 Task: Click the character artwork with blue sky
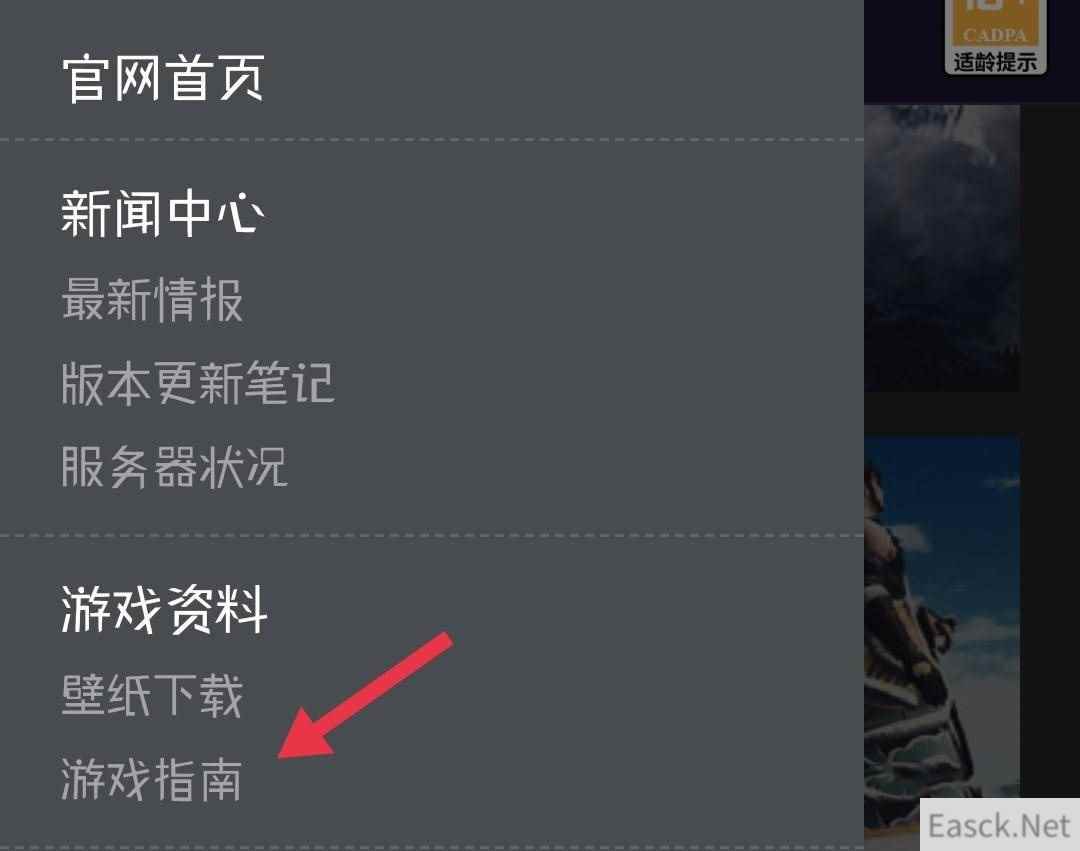(x=942, y=616)
